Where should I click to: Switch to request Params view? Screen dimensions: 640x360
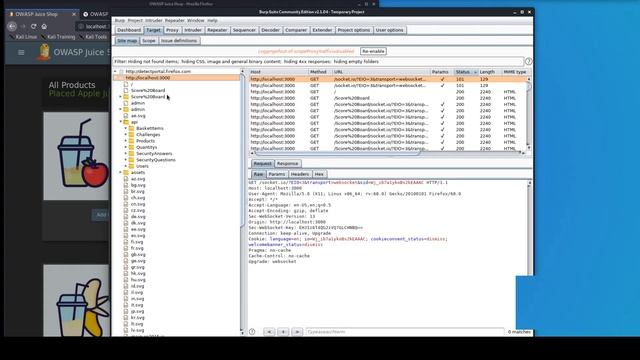(277, 174)
